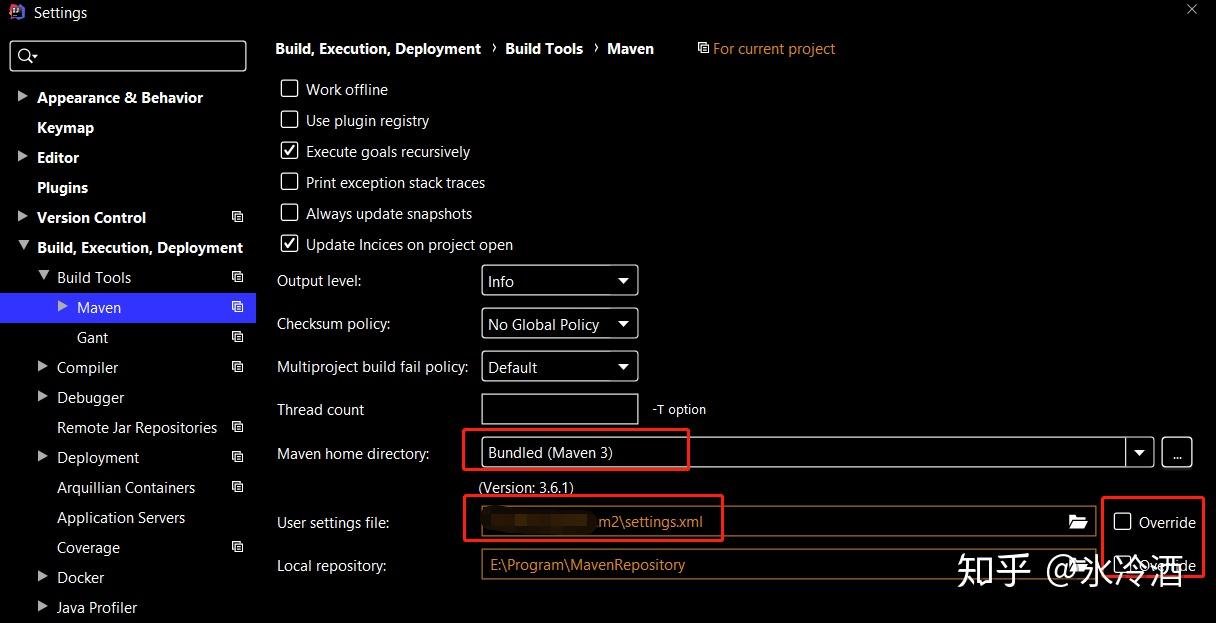Click the folder icon for User settings file

point(1077,522)
